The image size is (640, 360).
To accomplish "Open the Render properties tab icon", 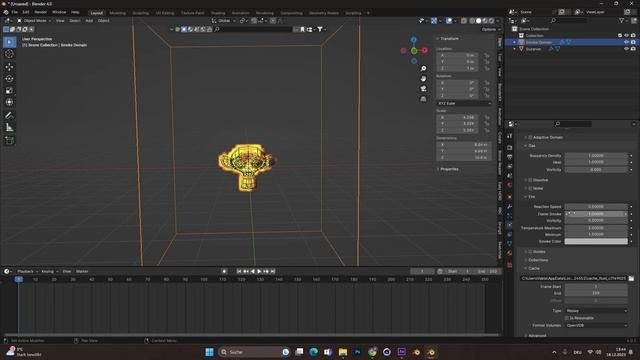I will point(509,147).
